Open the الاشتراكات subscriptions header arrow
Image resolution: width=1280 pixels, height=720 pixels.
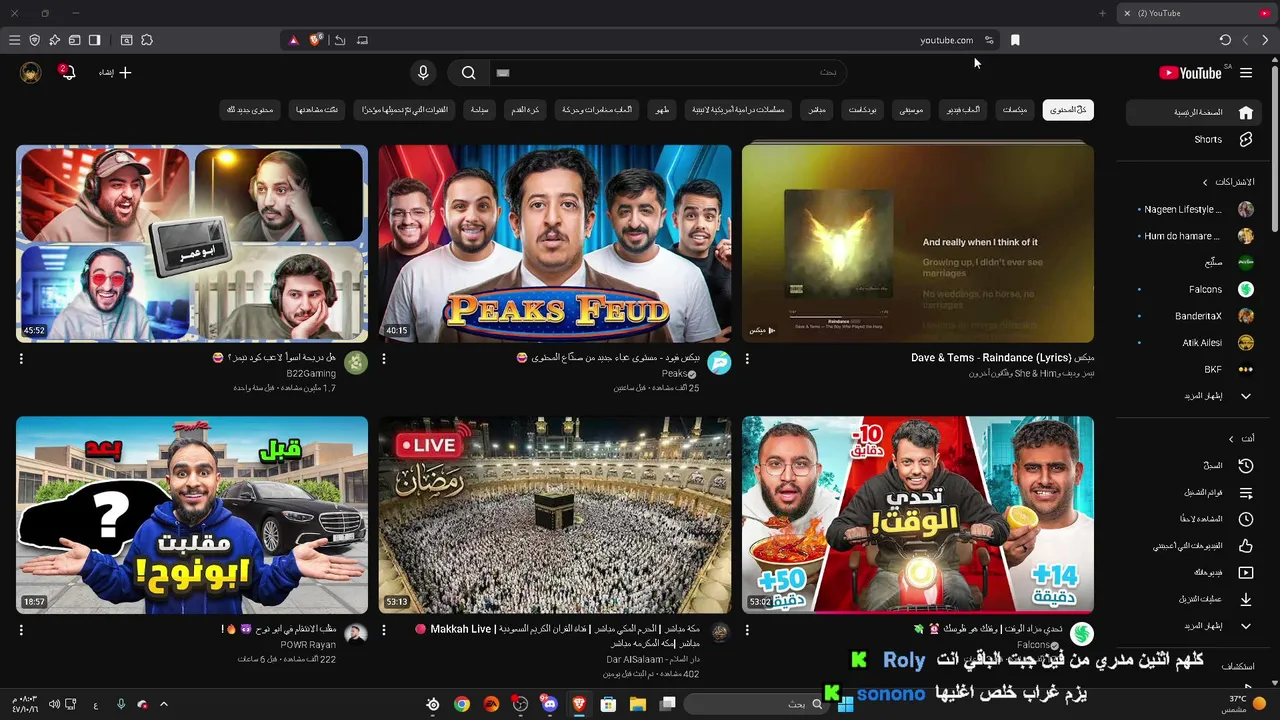pyautogui.click(x=1205, y=182)
